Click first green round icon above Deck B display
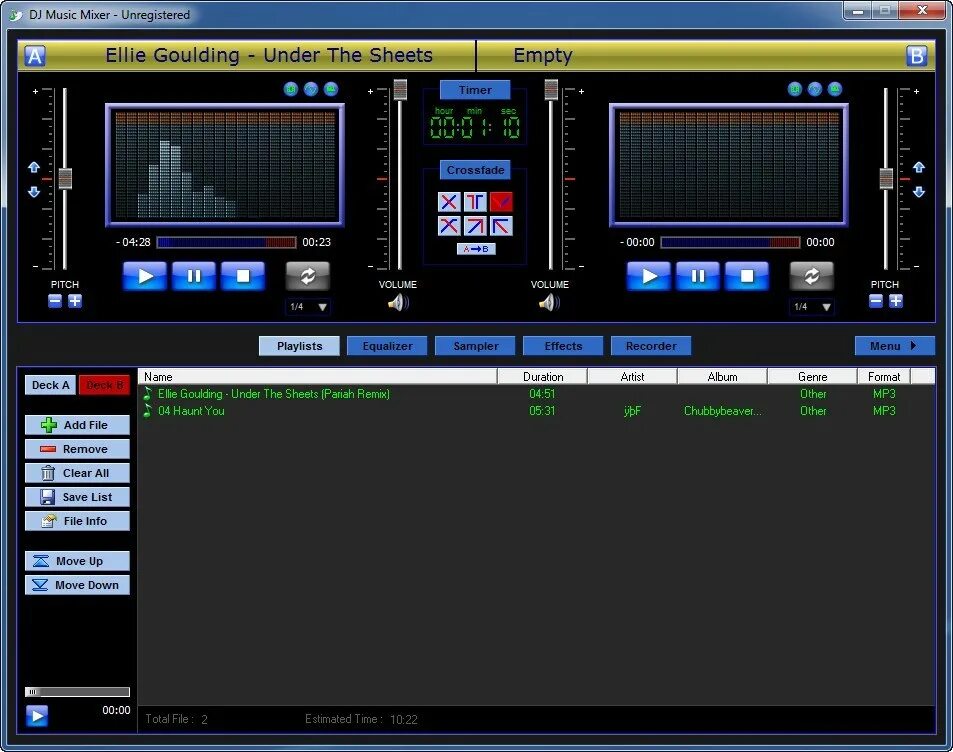953x752 pixels. click(795, 89)
